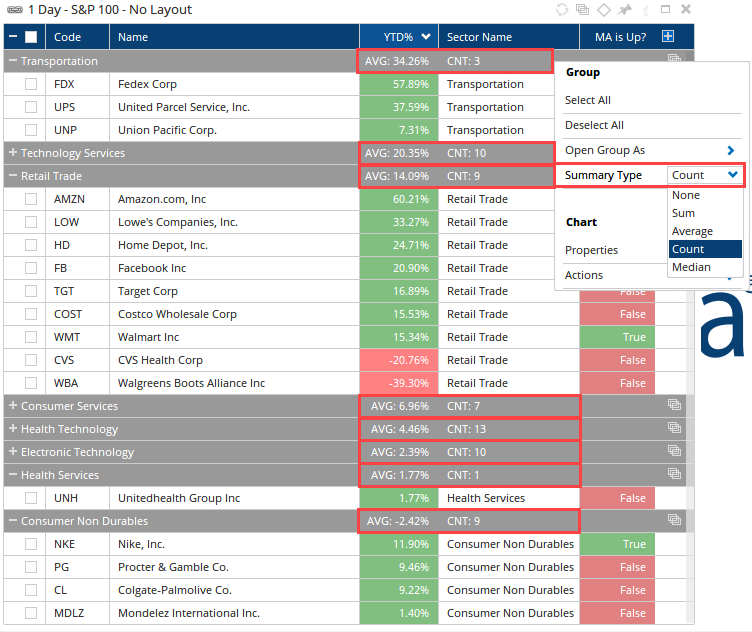Sort by the Code column header
Screen dimensions: 752x632
point(78,37)
